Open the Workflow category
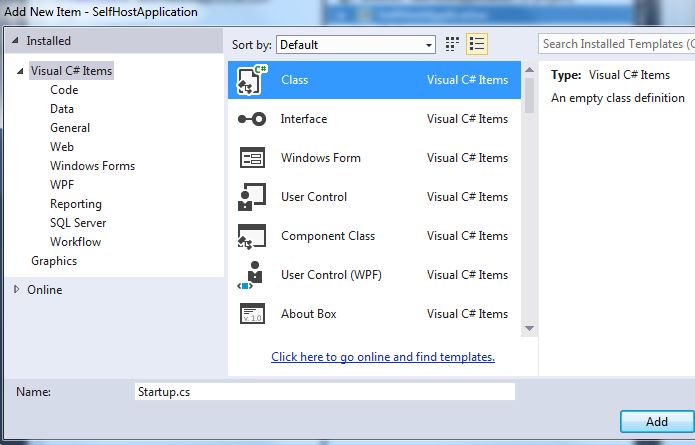Viewport: 695px width, 445px height. [x=76, y=242]
